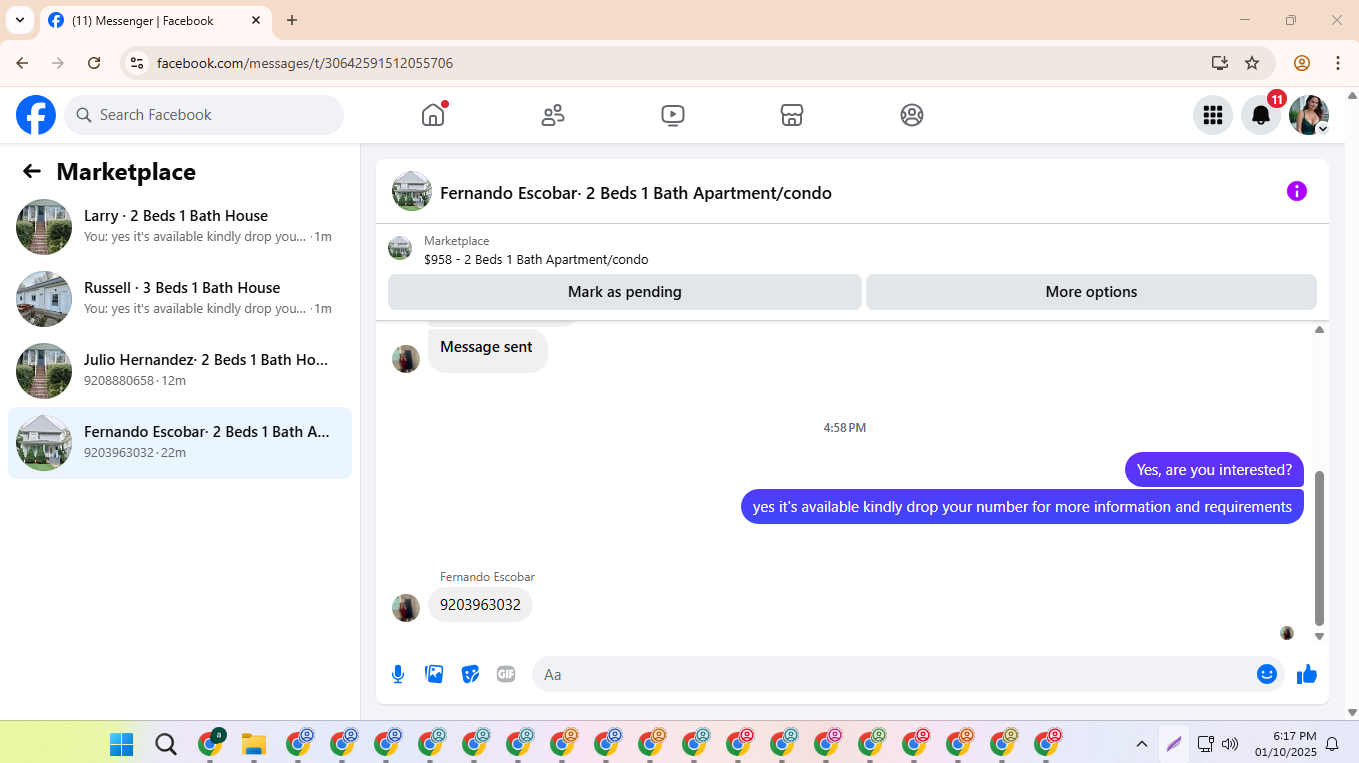Focus the Search Facebook field
This screenshot has height=763, width=1359.
(x=204, y=115)
